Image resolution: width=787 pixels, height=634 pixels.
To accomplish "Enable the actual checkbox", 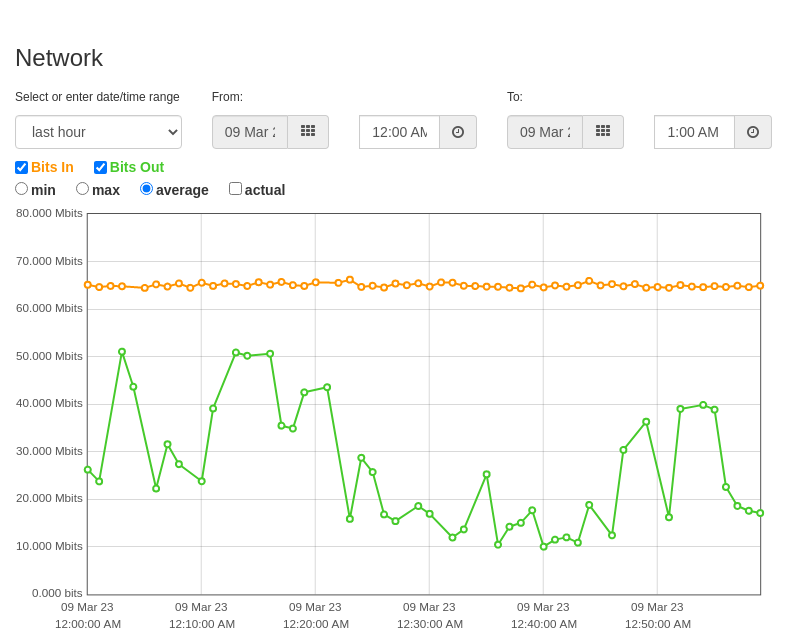I will pyautogui.click(x=235, y=189).
